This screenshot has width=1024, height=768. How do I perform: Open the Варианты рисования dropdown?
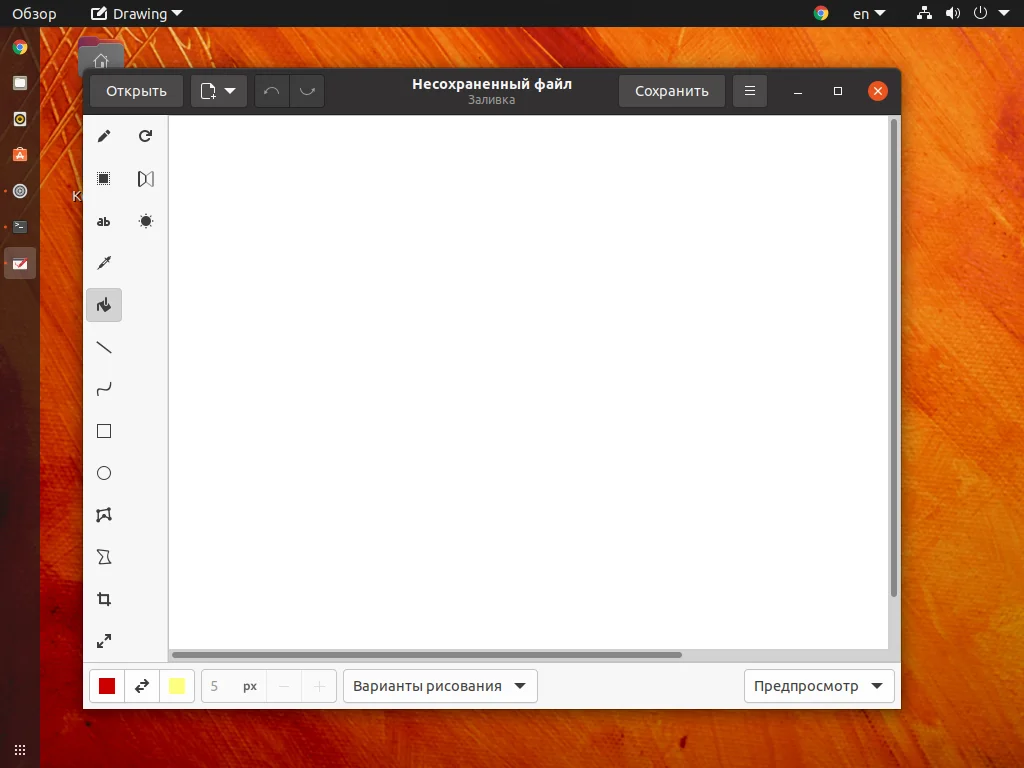click(x=440, y=686)
